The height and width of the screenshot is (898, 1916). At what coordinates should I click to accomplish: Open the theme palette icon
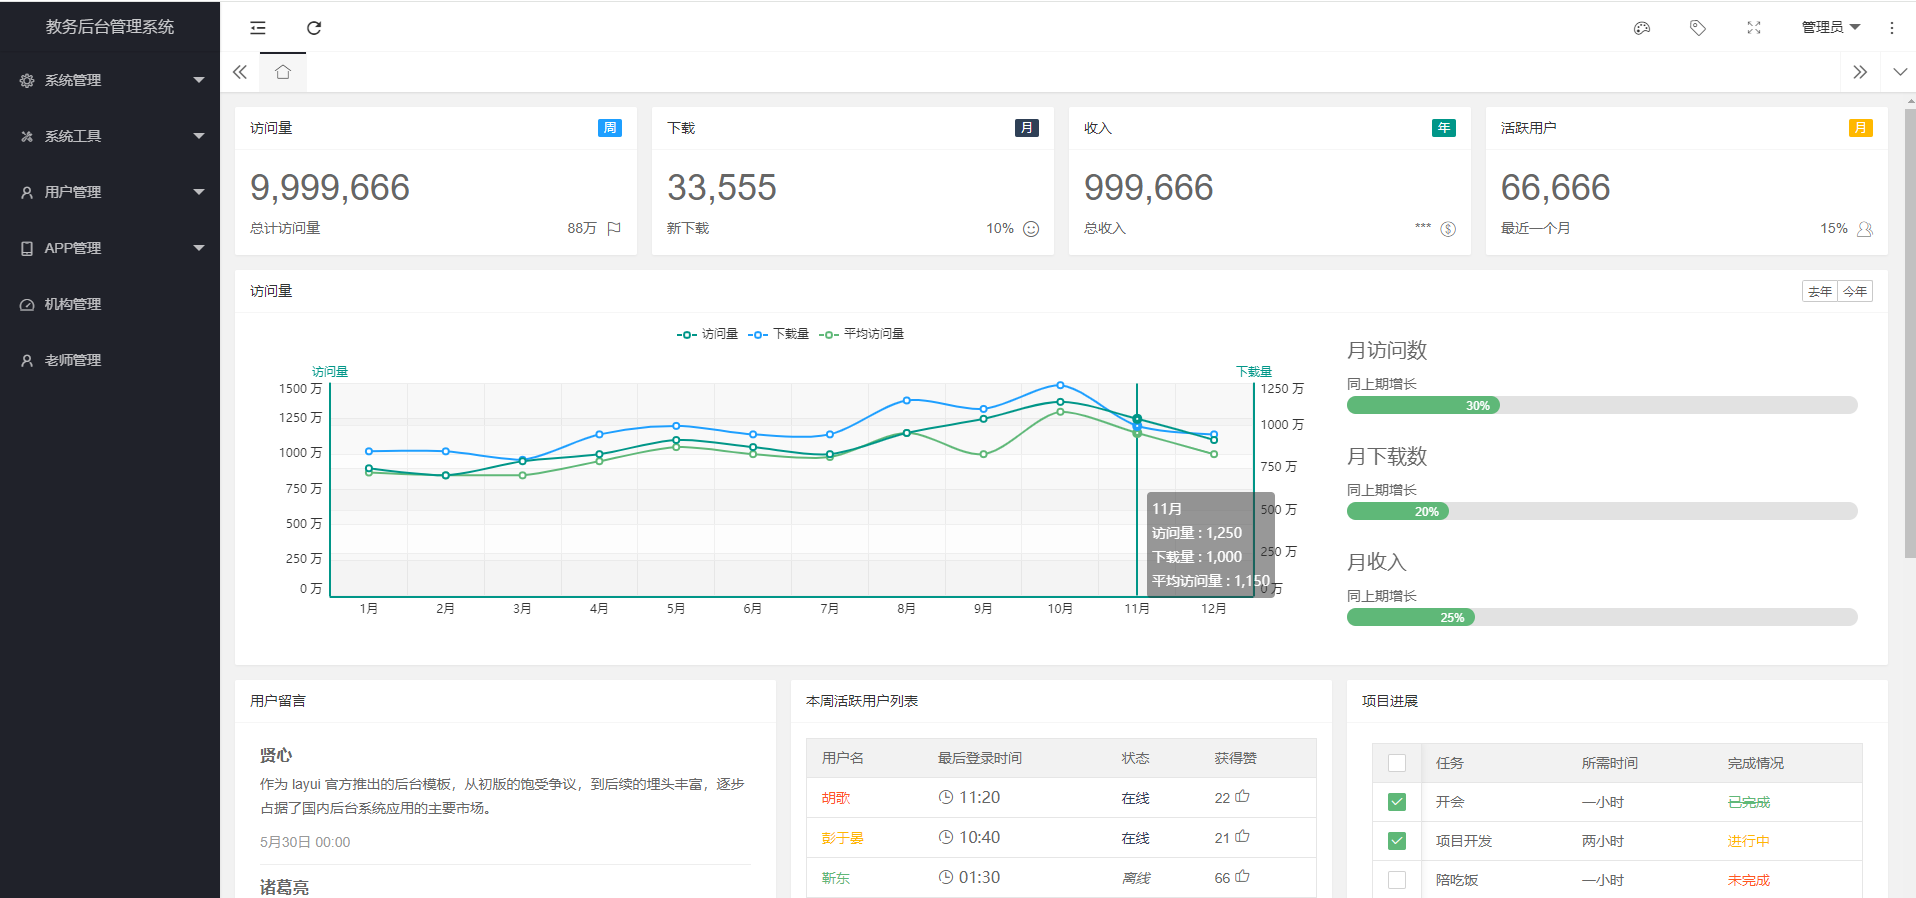[1642, 28]
